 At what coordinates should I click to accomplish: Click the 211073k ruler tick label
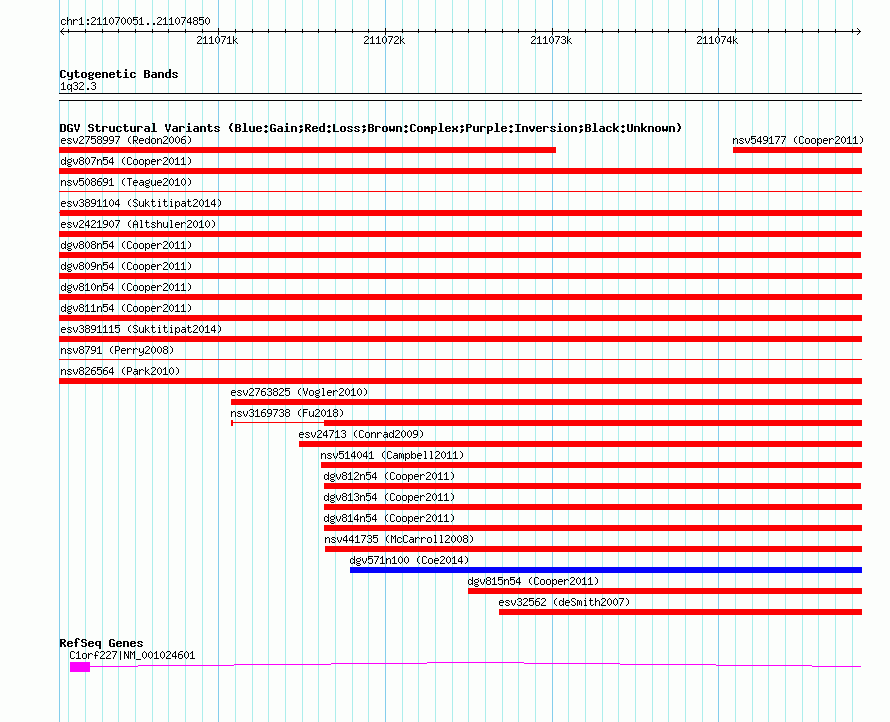coord(551,40)
